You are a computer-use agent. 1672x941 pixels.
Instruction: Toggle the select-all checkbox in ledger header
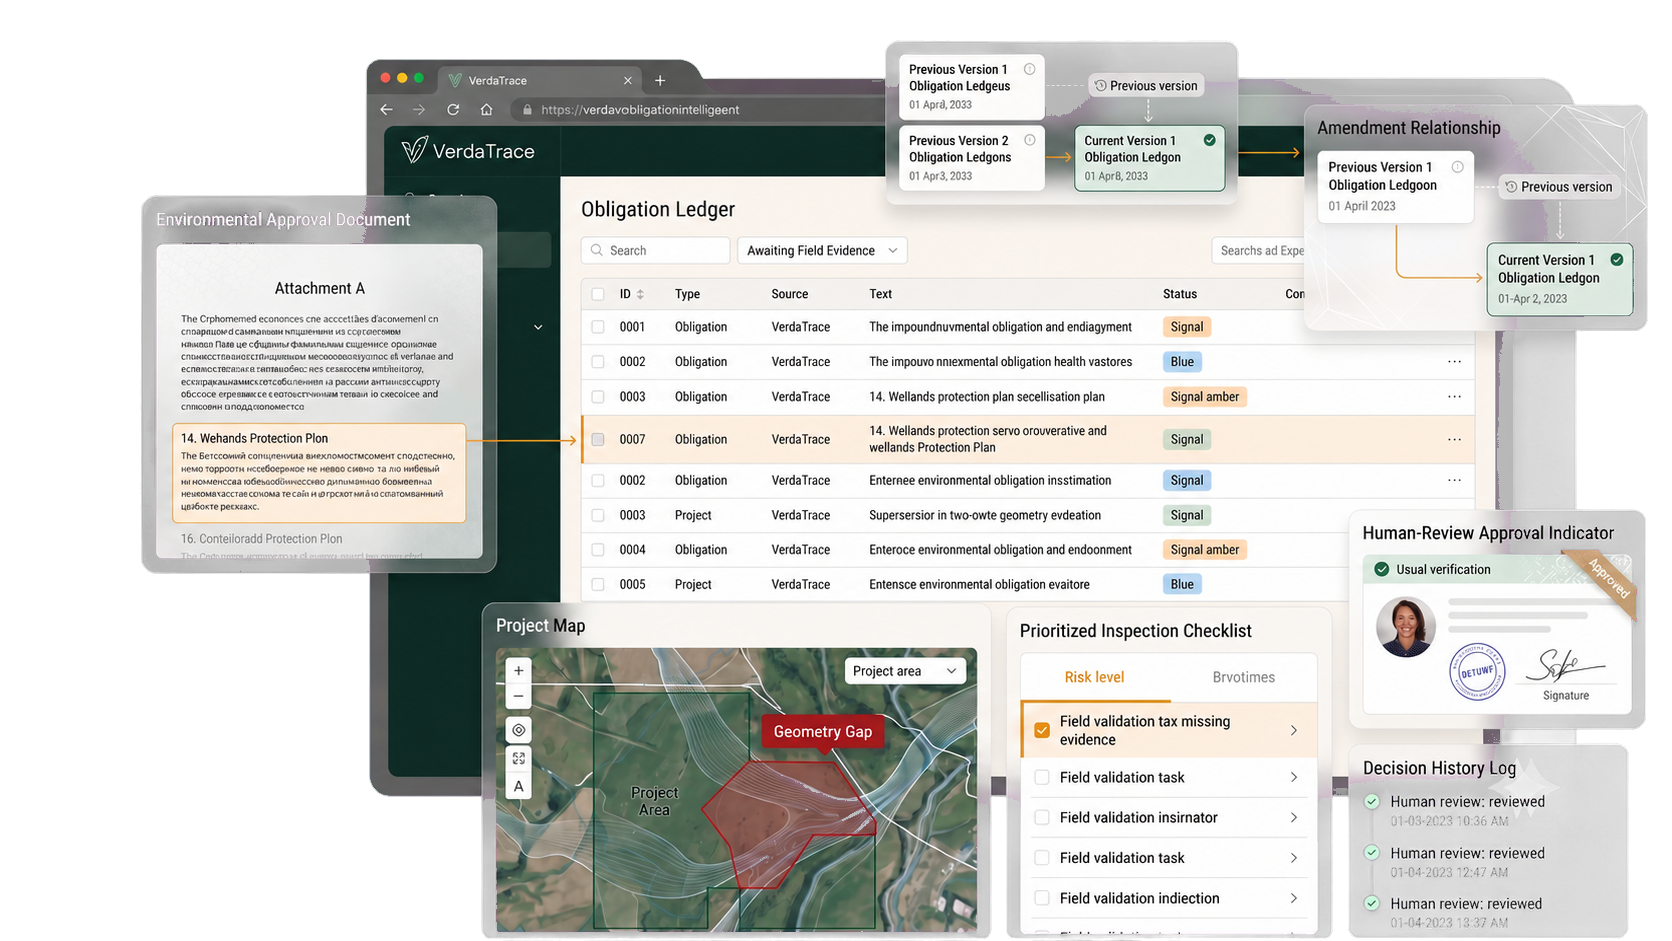(598, 294)
